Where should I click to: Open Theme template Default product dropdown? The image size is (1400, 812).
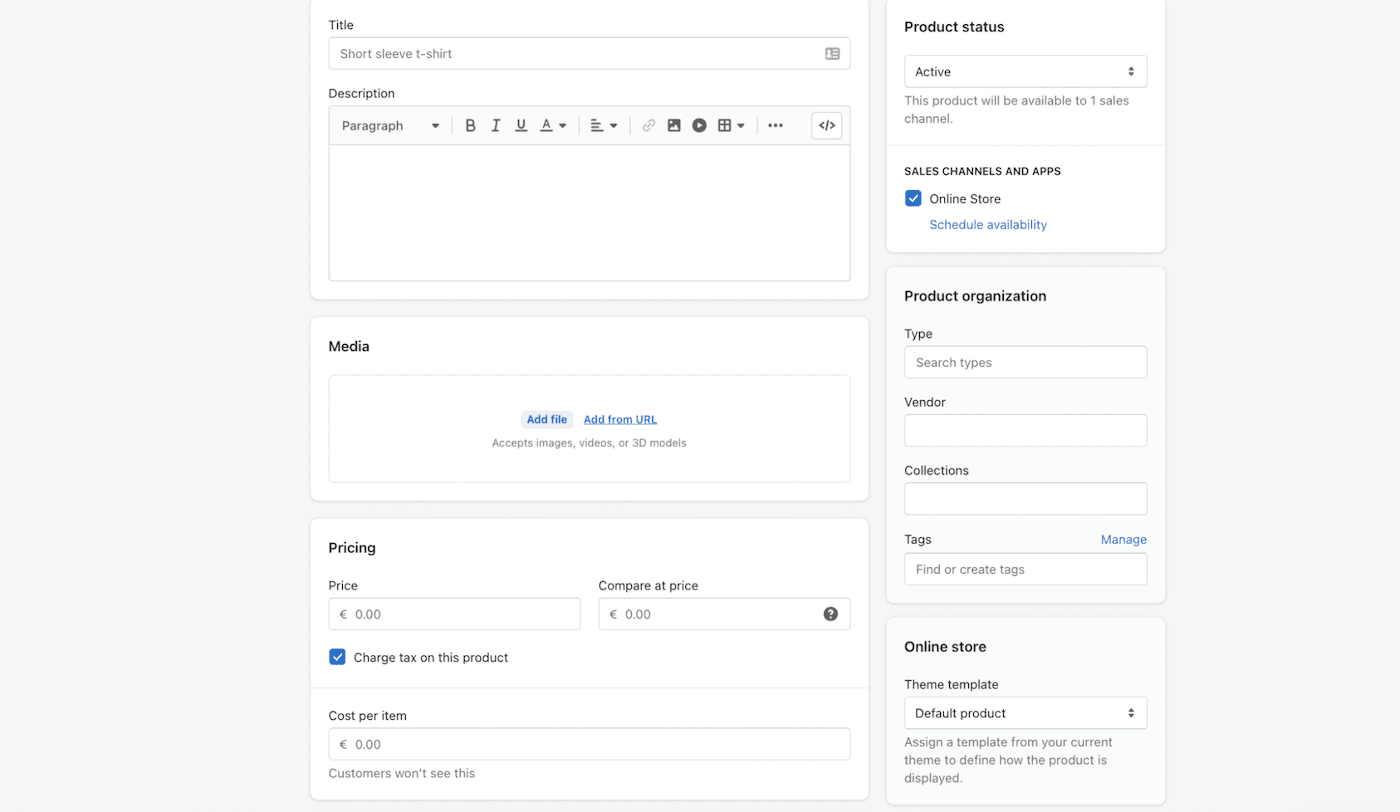[1025, 713]
